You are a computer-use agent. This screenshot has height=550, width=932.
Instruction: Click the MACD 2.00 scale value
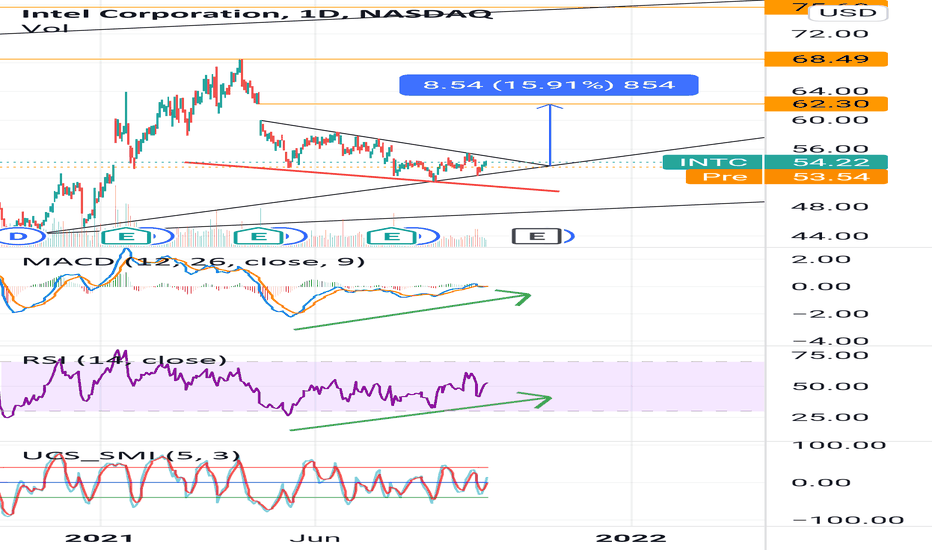tap(830, 259)
